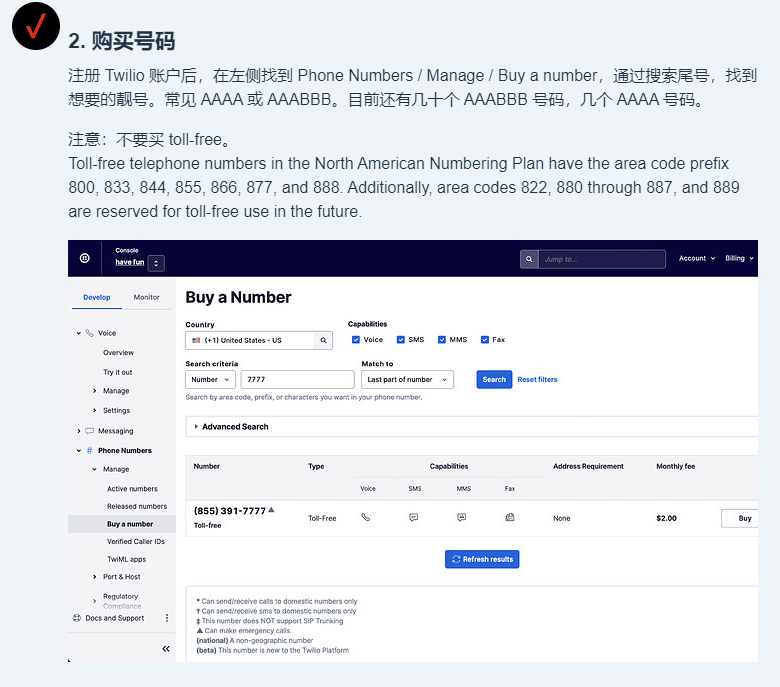Collapse the sidebar with double-chevron icon
Screen dimensions: 780x687
coord(166,649)
